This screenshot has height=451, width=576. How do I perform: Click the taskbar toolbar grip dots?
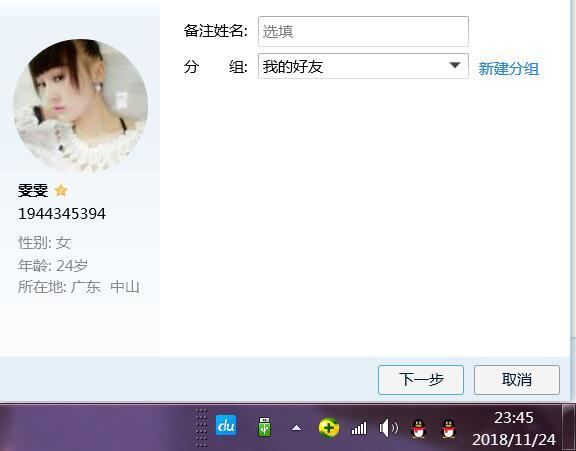coord(201,427)
